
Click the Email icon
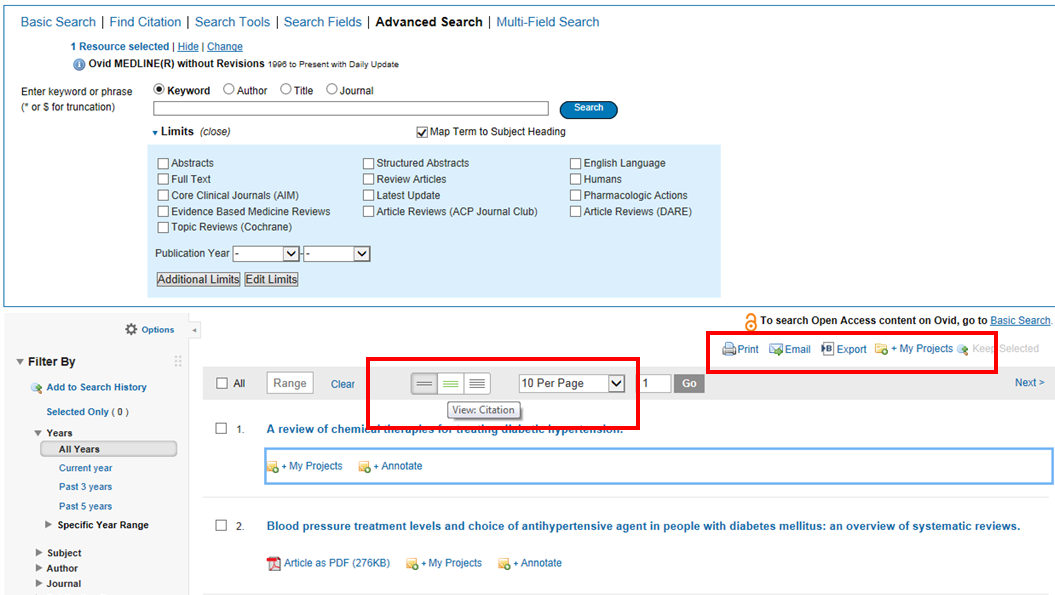[776, 349]
